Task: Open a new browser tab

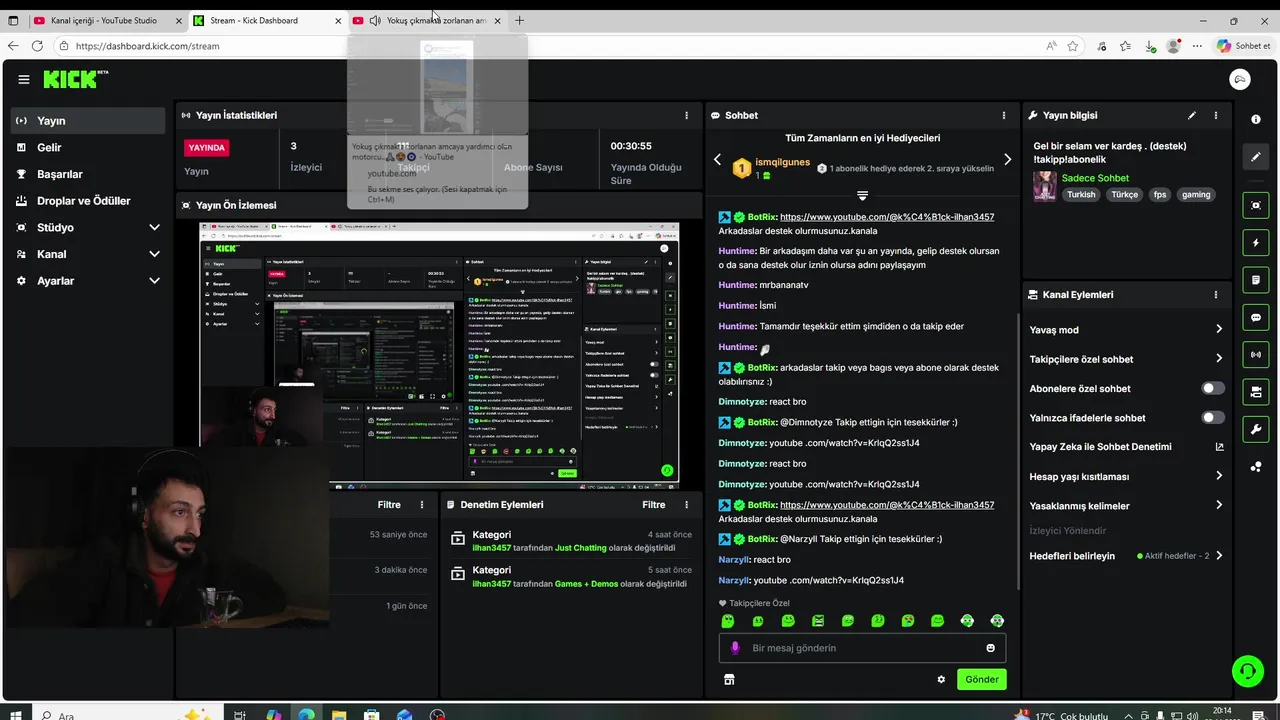Action: click(x=519, y=20)
